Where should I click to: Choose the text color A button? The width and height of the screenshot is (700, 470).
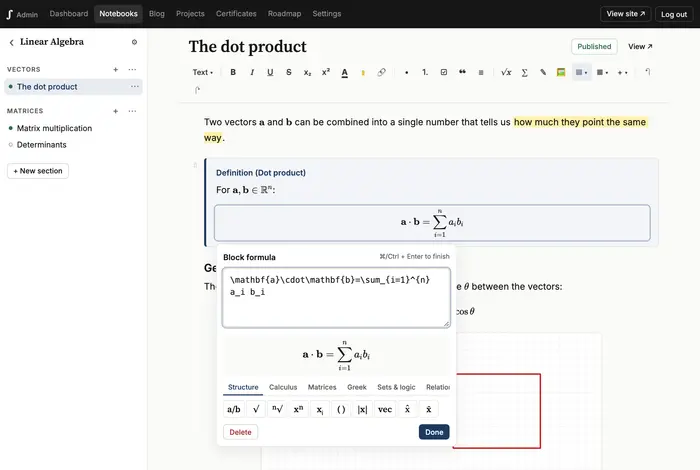pos(344,72)
